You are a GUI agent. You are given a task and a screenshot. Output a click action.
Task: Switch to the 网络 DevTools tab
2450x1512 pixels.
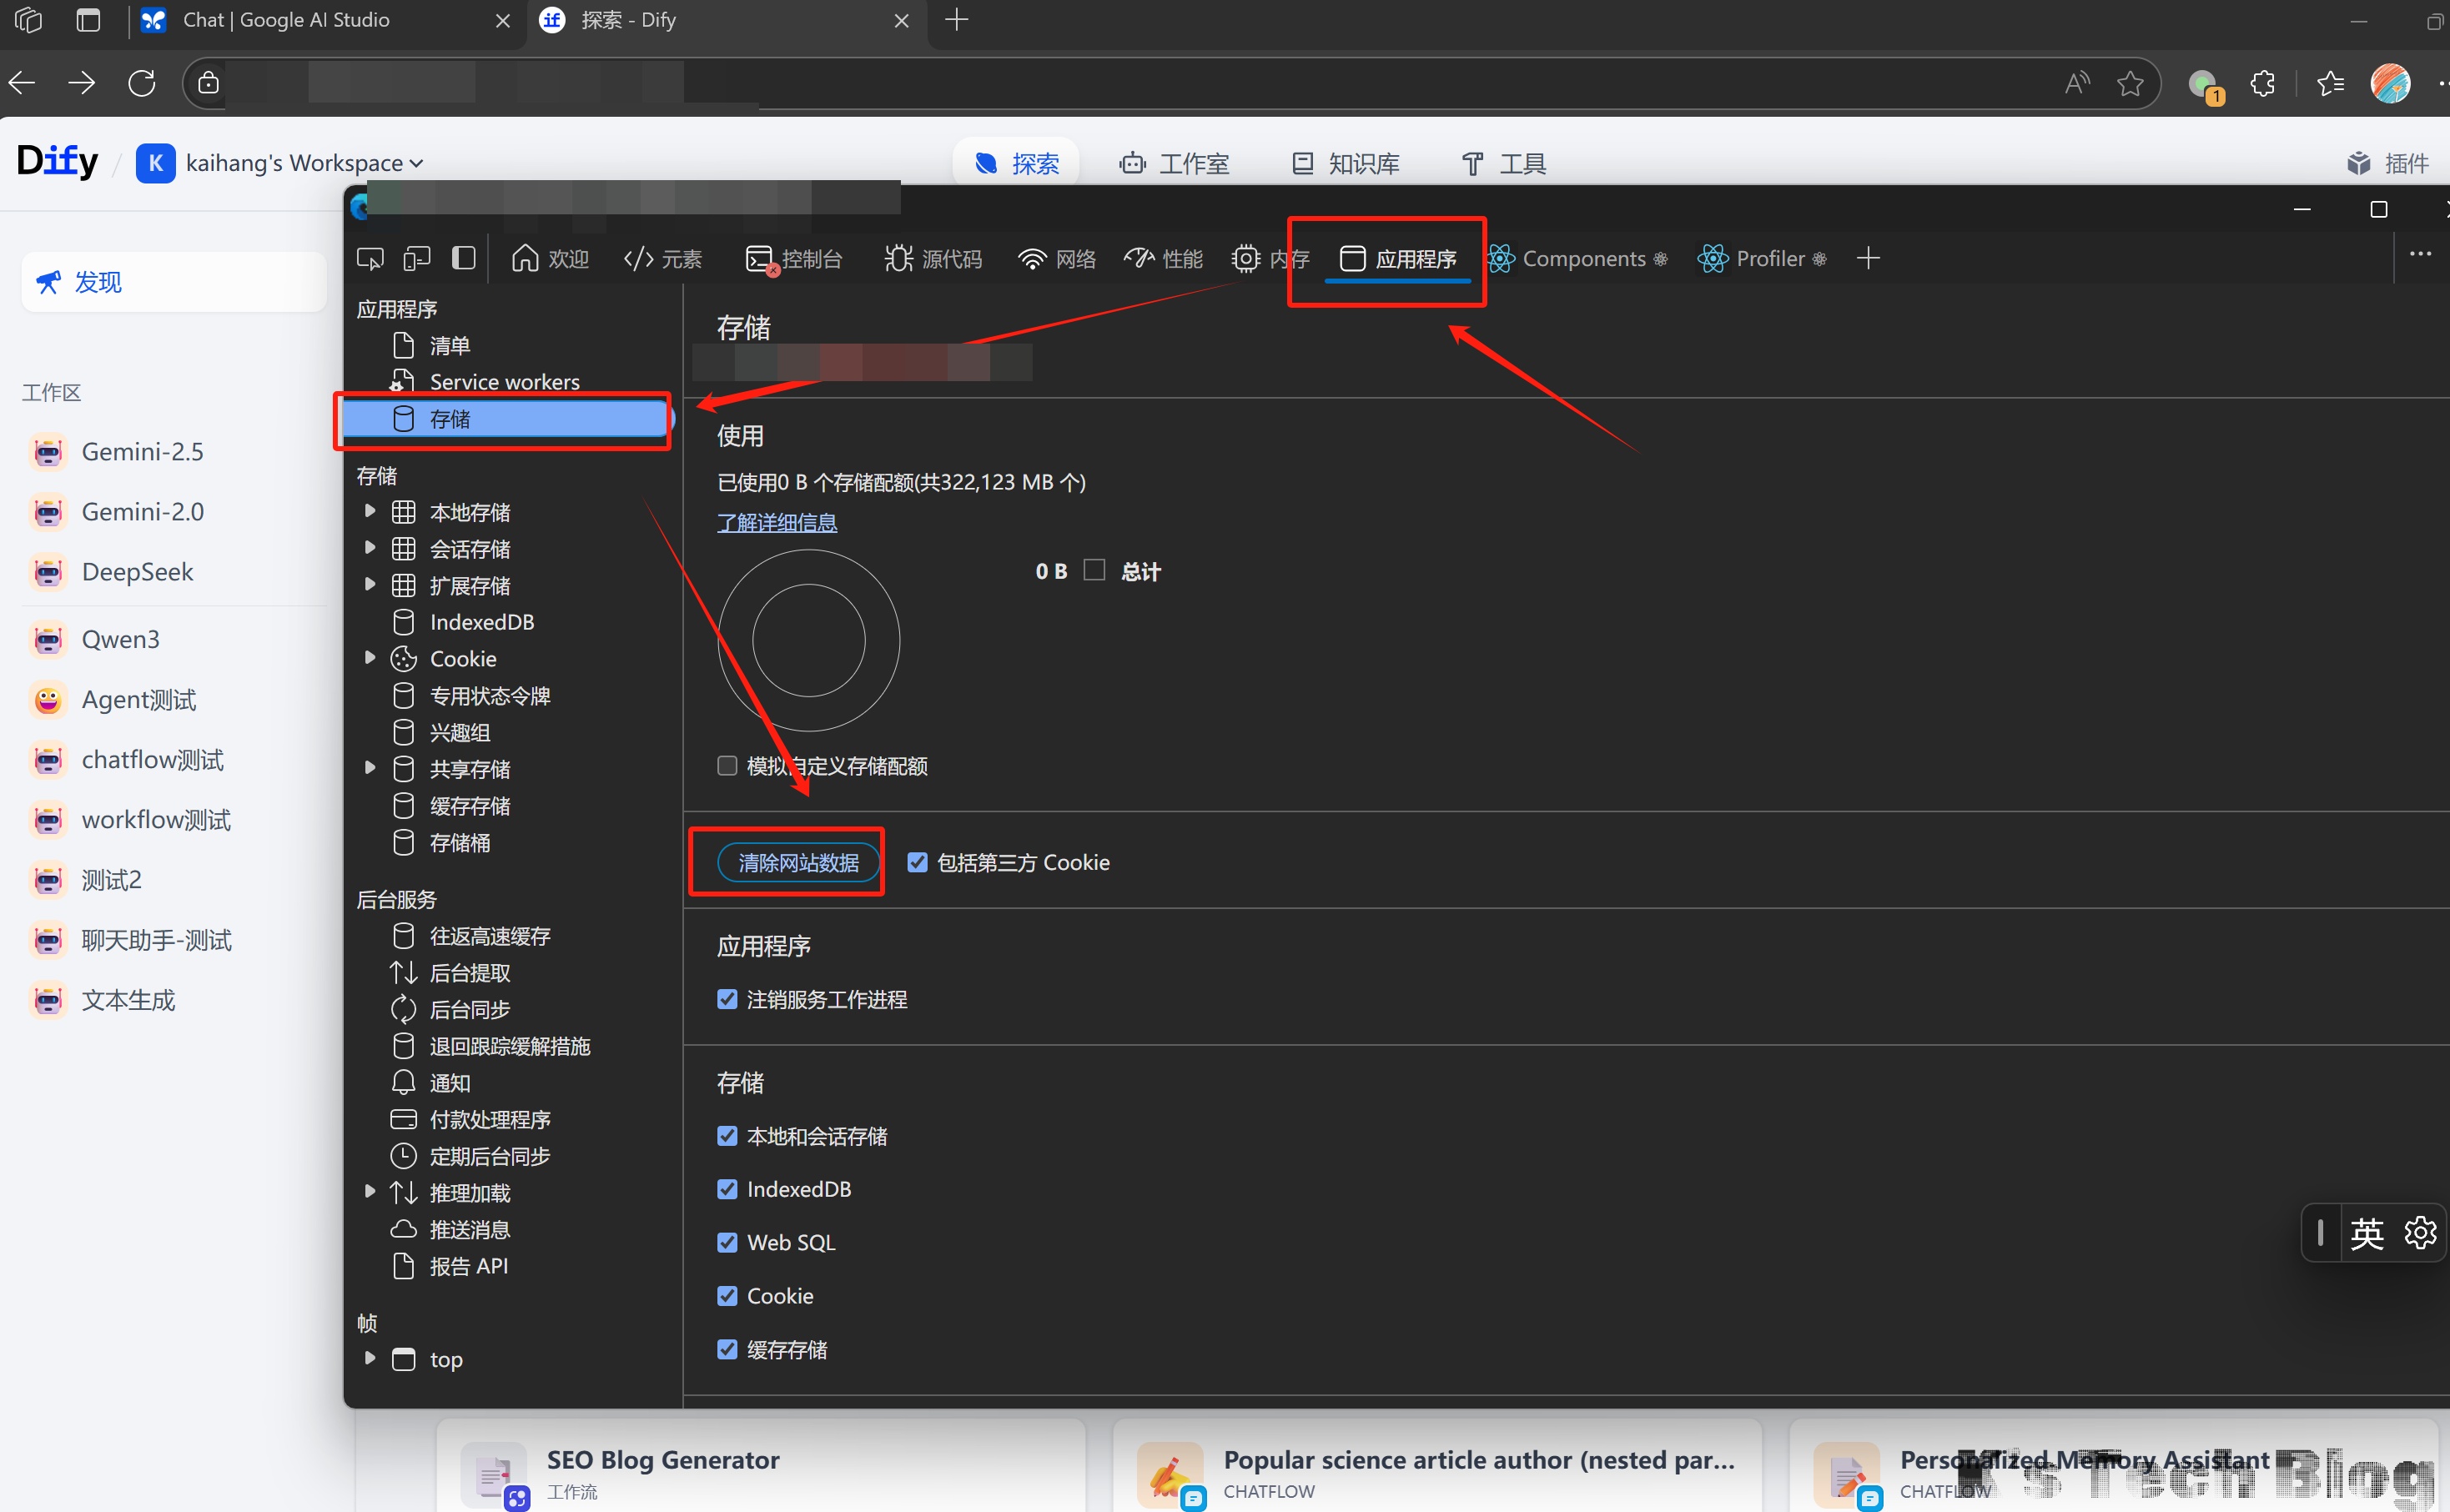pyautogui.click(x=1057, y=259)
